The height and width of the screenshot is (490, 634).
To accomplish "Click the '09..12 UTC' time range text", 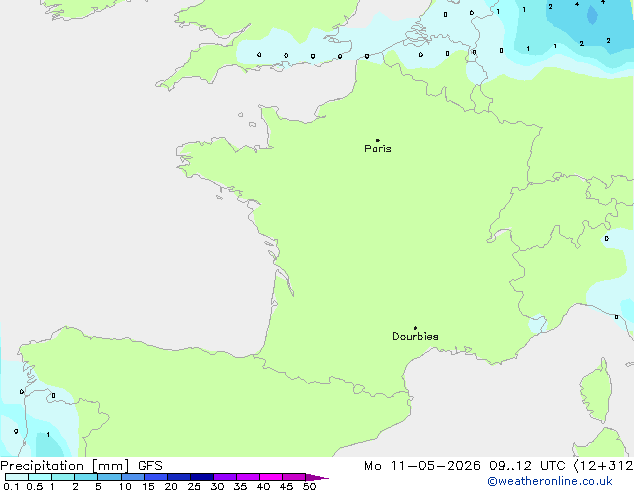I will point(527,466).
